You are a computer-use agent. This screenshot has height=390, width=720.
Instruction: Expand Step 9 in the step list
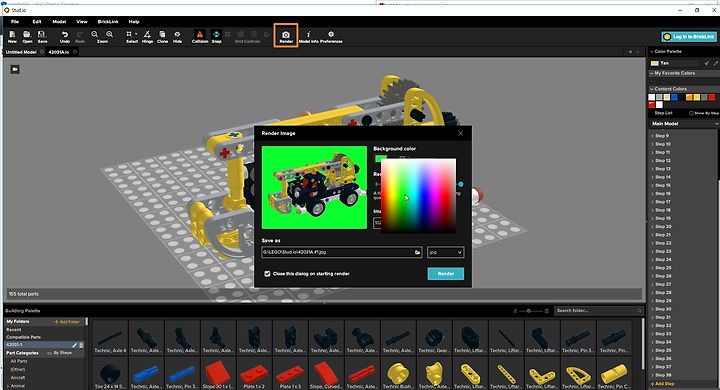[x=652, y=136]
